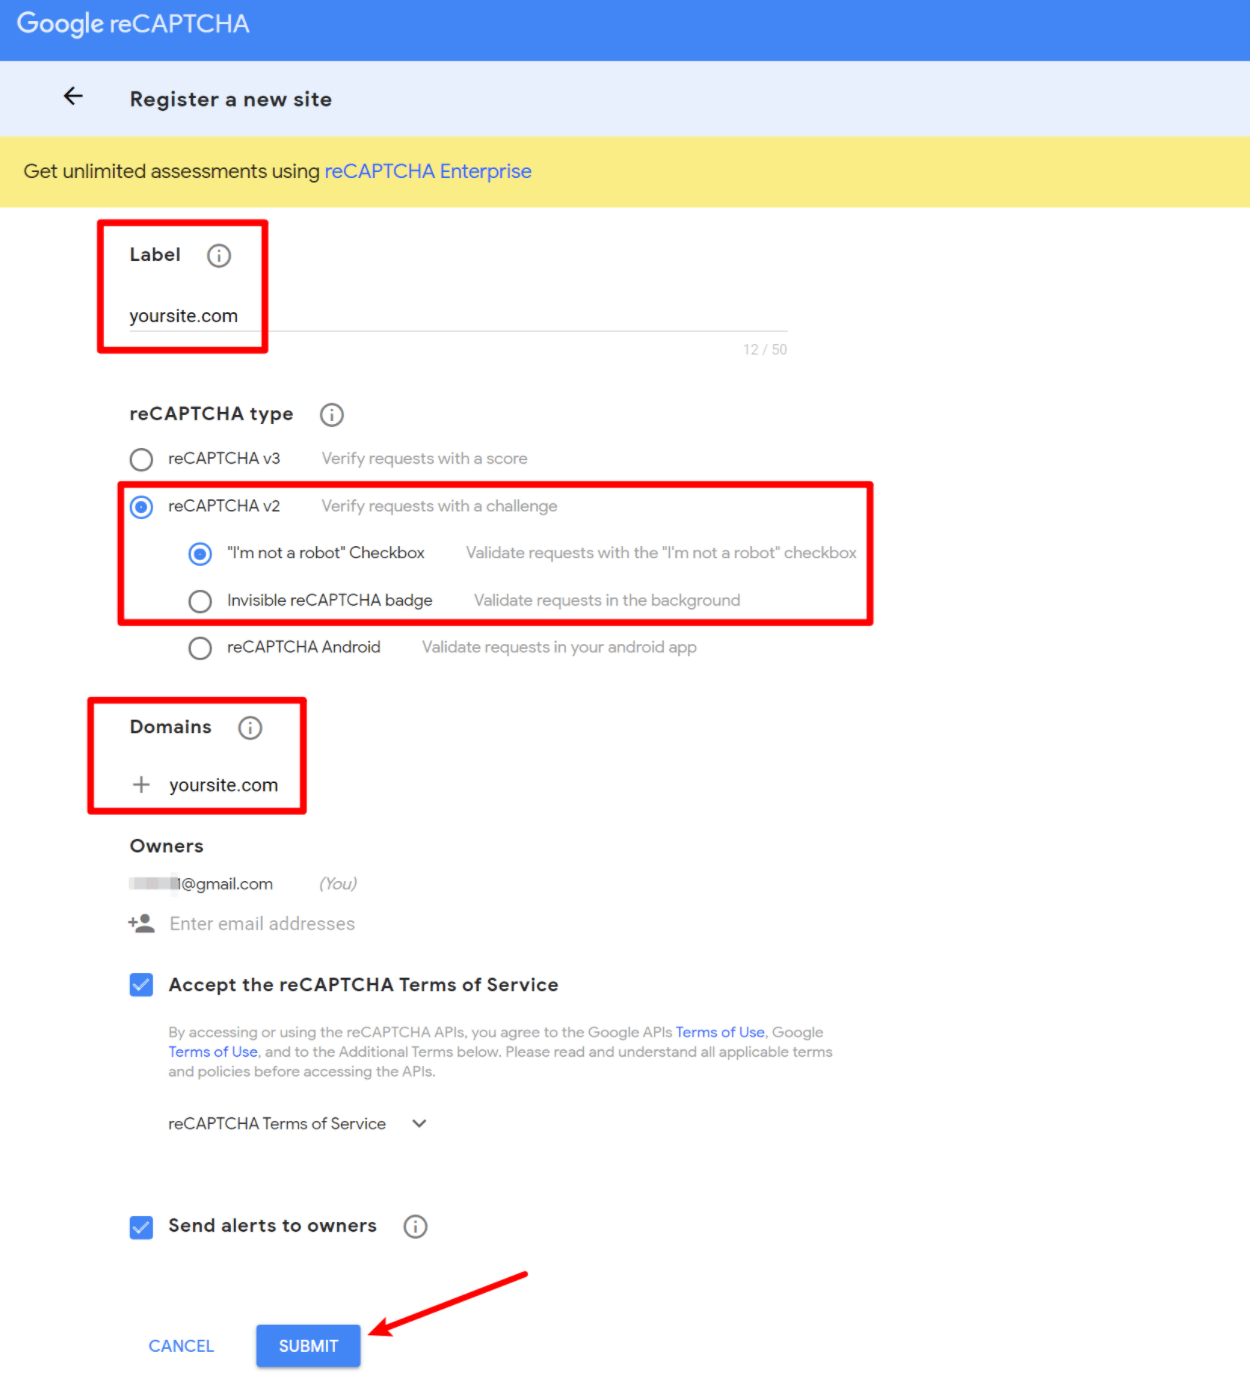Select the reCAPTCHA v2 radio button
The width and height of the screenshot is (1250, 1392).
point(142,507)
